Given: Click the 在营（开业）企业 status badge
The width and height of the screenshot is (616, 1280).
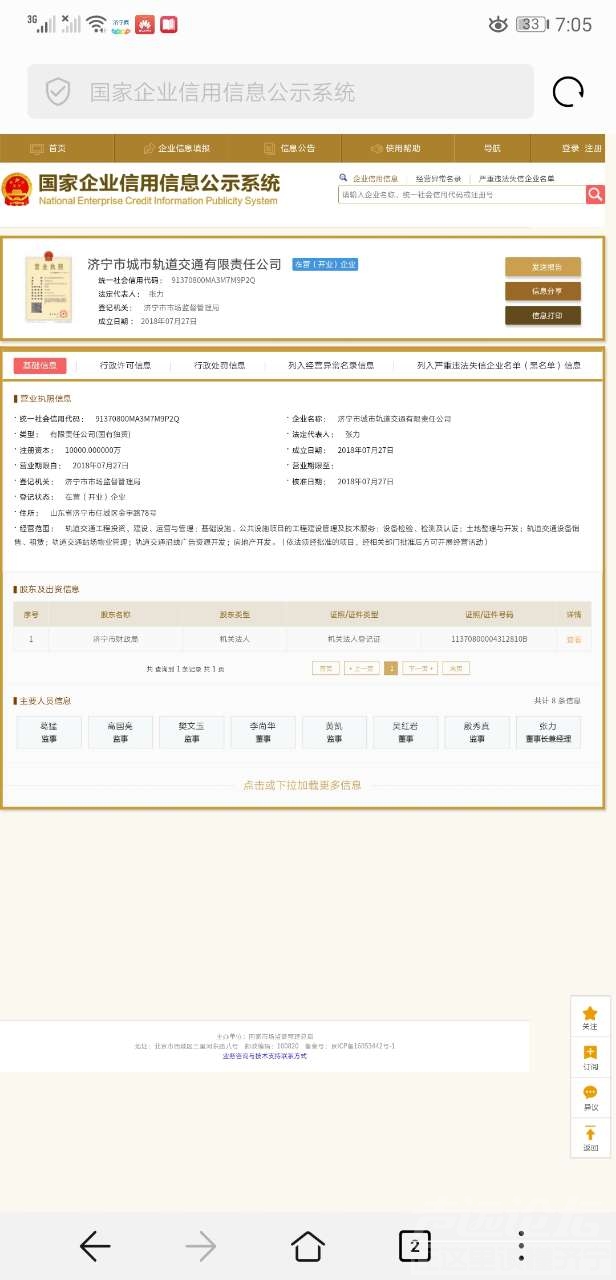Looking at the screenshot, I should pos(324,265).
